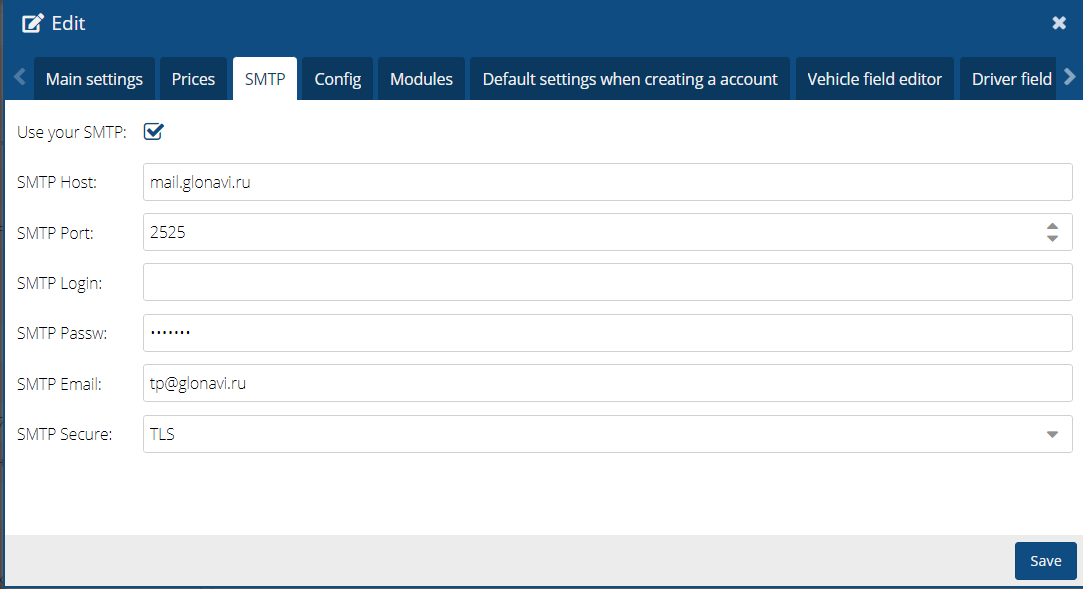The image size is (1083, 589).
Task: Expand the SMTP Secure dropdown arrow
Action: point(1052,434)
